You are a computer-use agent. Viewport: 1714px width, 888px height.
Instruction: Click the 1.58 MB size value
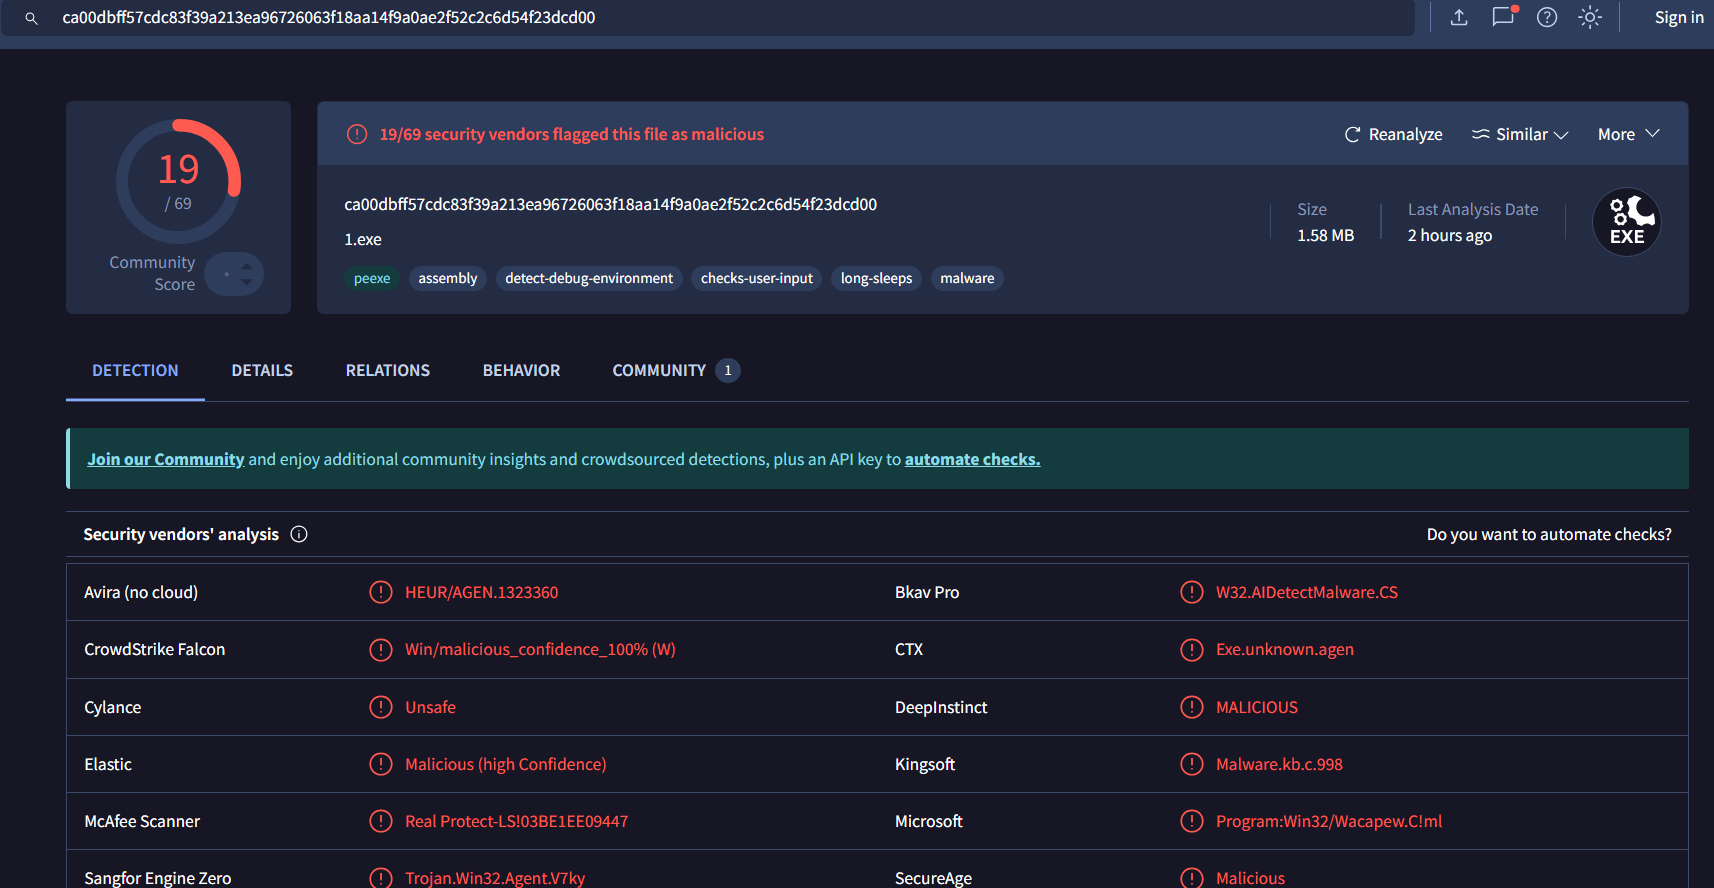click(x=1325, y=235)
